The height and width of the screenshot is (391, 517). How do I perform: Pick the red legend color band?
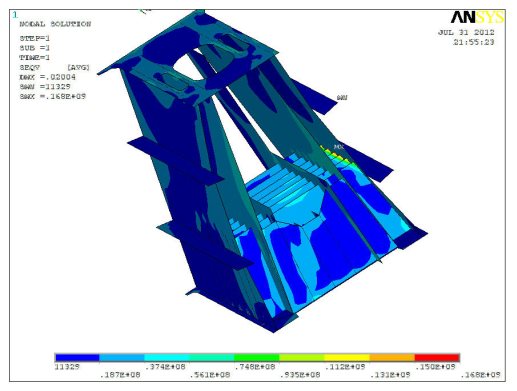[x=437, y=358]
